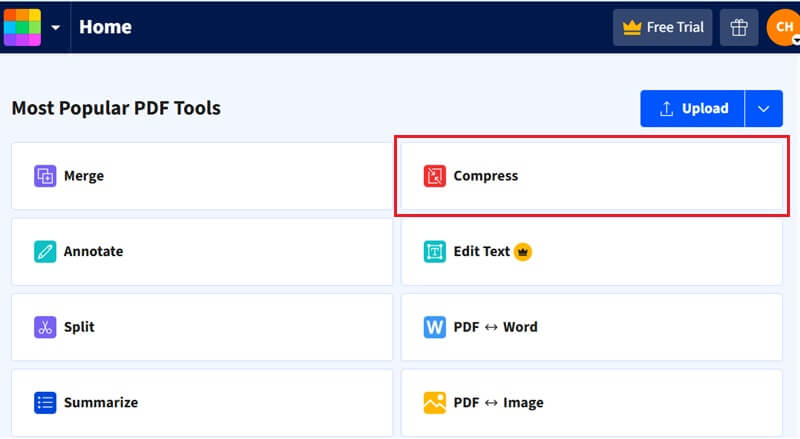Expand the Upload options chevron
The image size is (800, 439).
coord(763,108)
